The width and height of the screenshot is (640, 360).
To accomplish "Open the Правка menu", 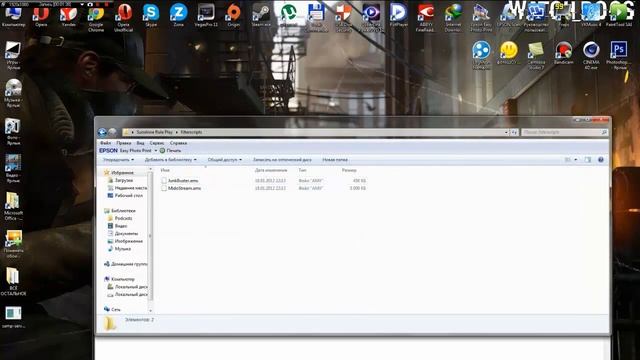I will [124, 143].
